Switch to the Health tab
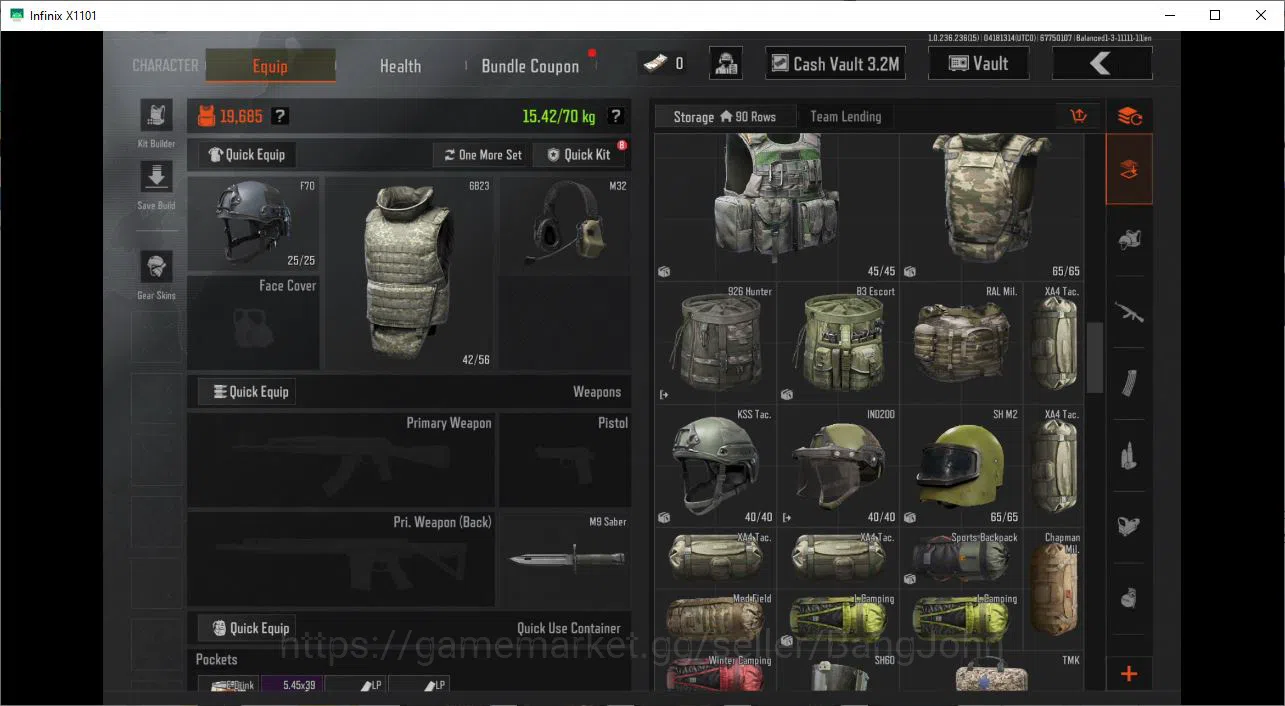The image size is (1285, 706). pos(400,66)
